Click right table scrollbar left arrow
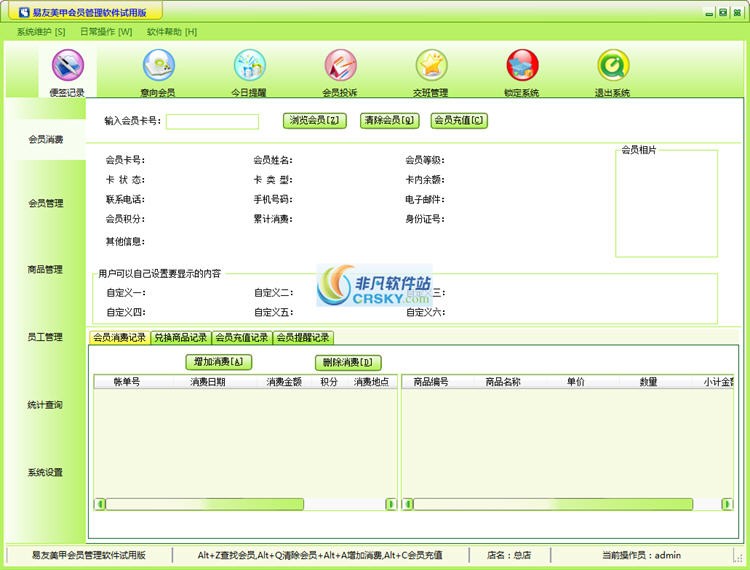Viewport: 750px width, 570px height. (x=408, y=504)
